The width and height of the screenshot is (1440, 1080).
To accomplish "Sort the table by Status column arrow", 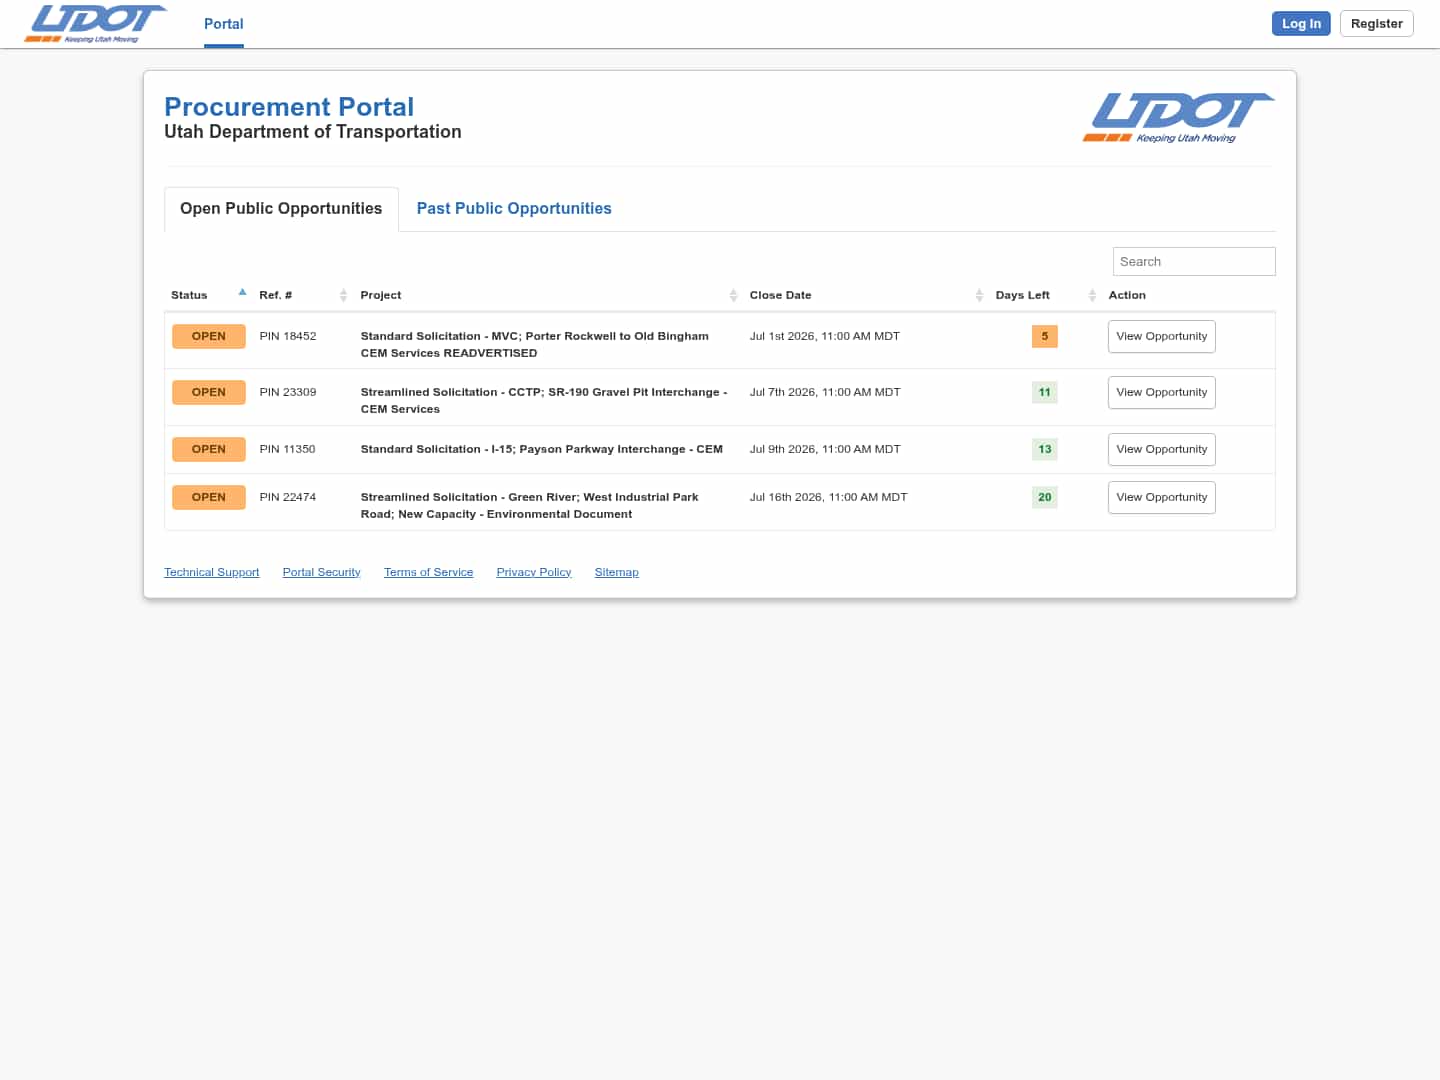I will 242,293.
